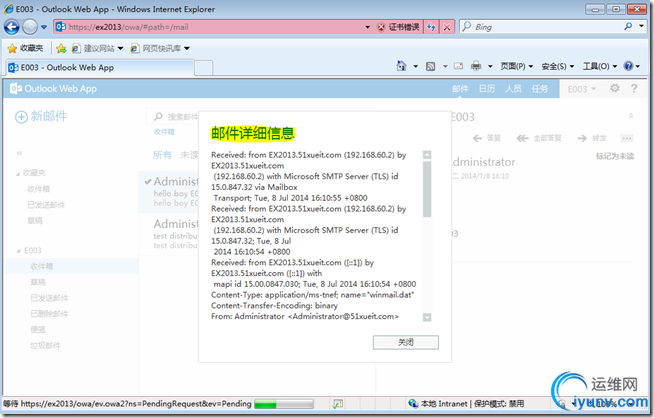Click message details scrollbar down arrow
Image resolution: width=654 pixels, height=418 pixels.
pos(427,317)
